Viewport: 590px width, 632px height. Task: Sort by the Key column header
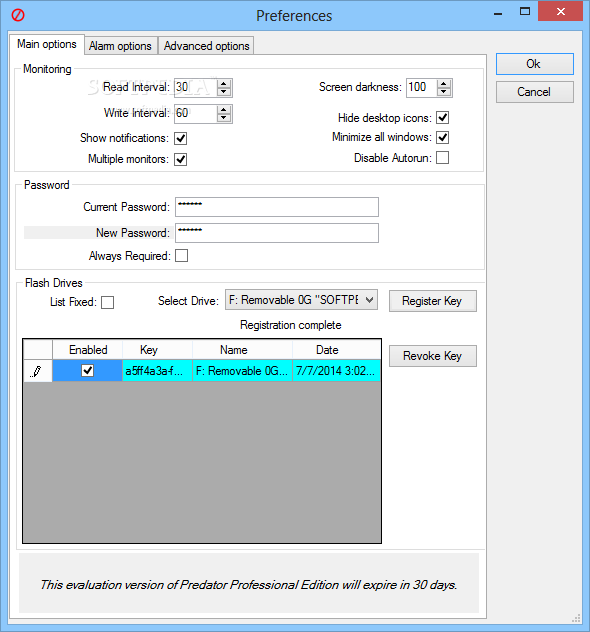tap(157, 349)
